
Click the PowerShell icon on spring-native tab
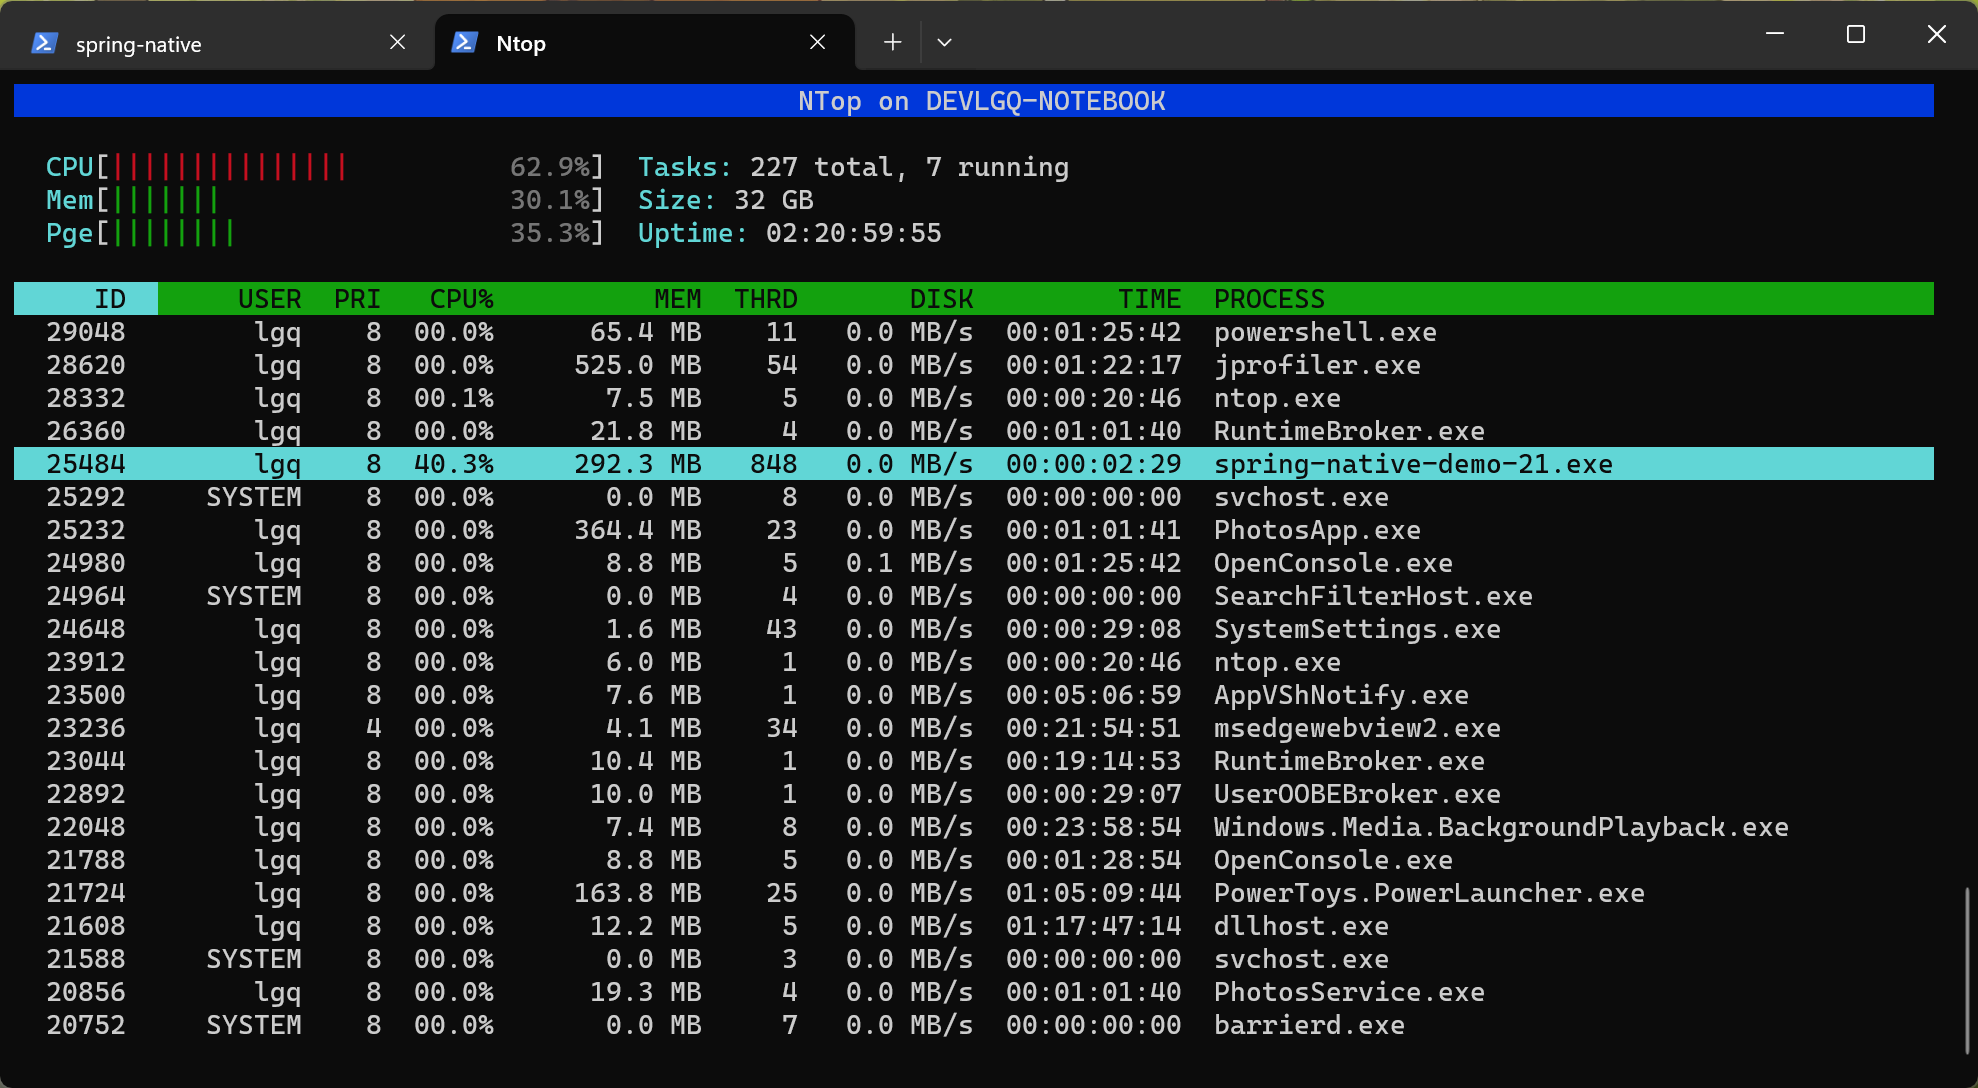point(45,43)
